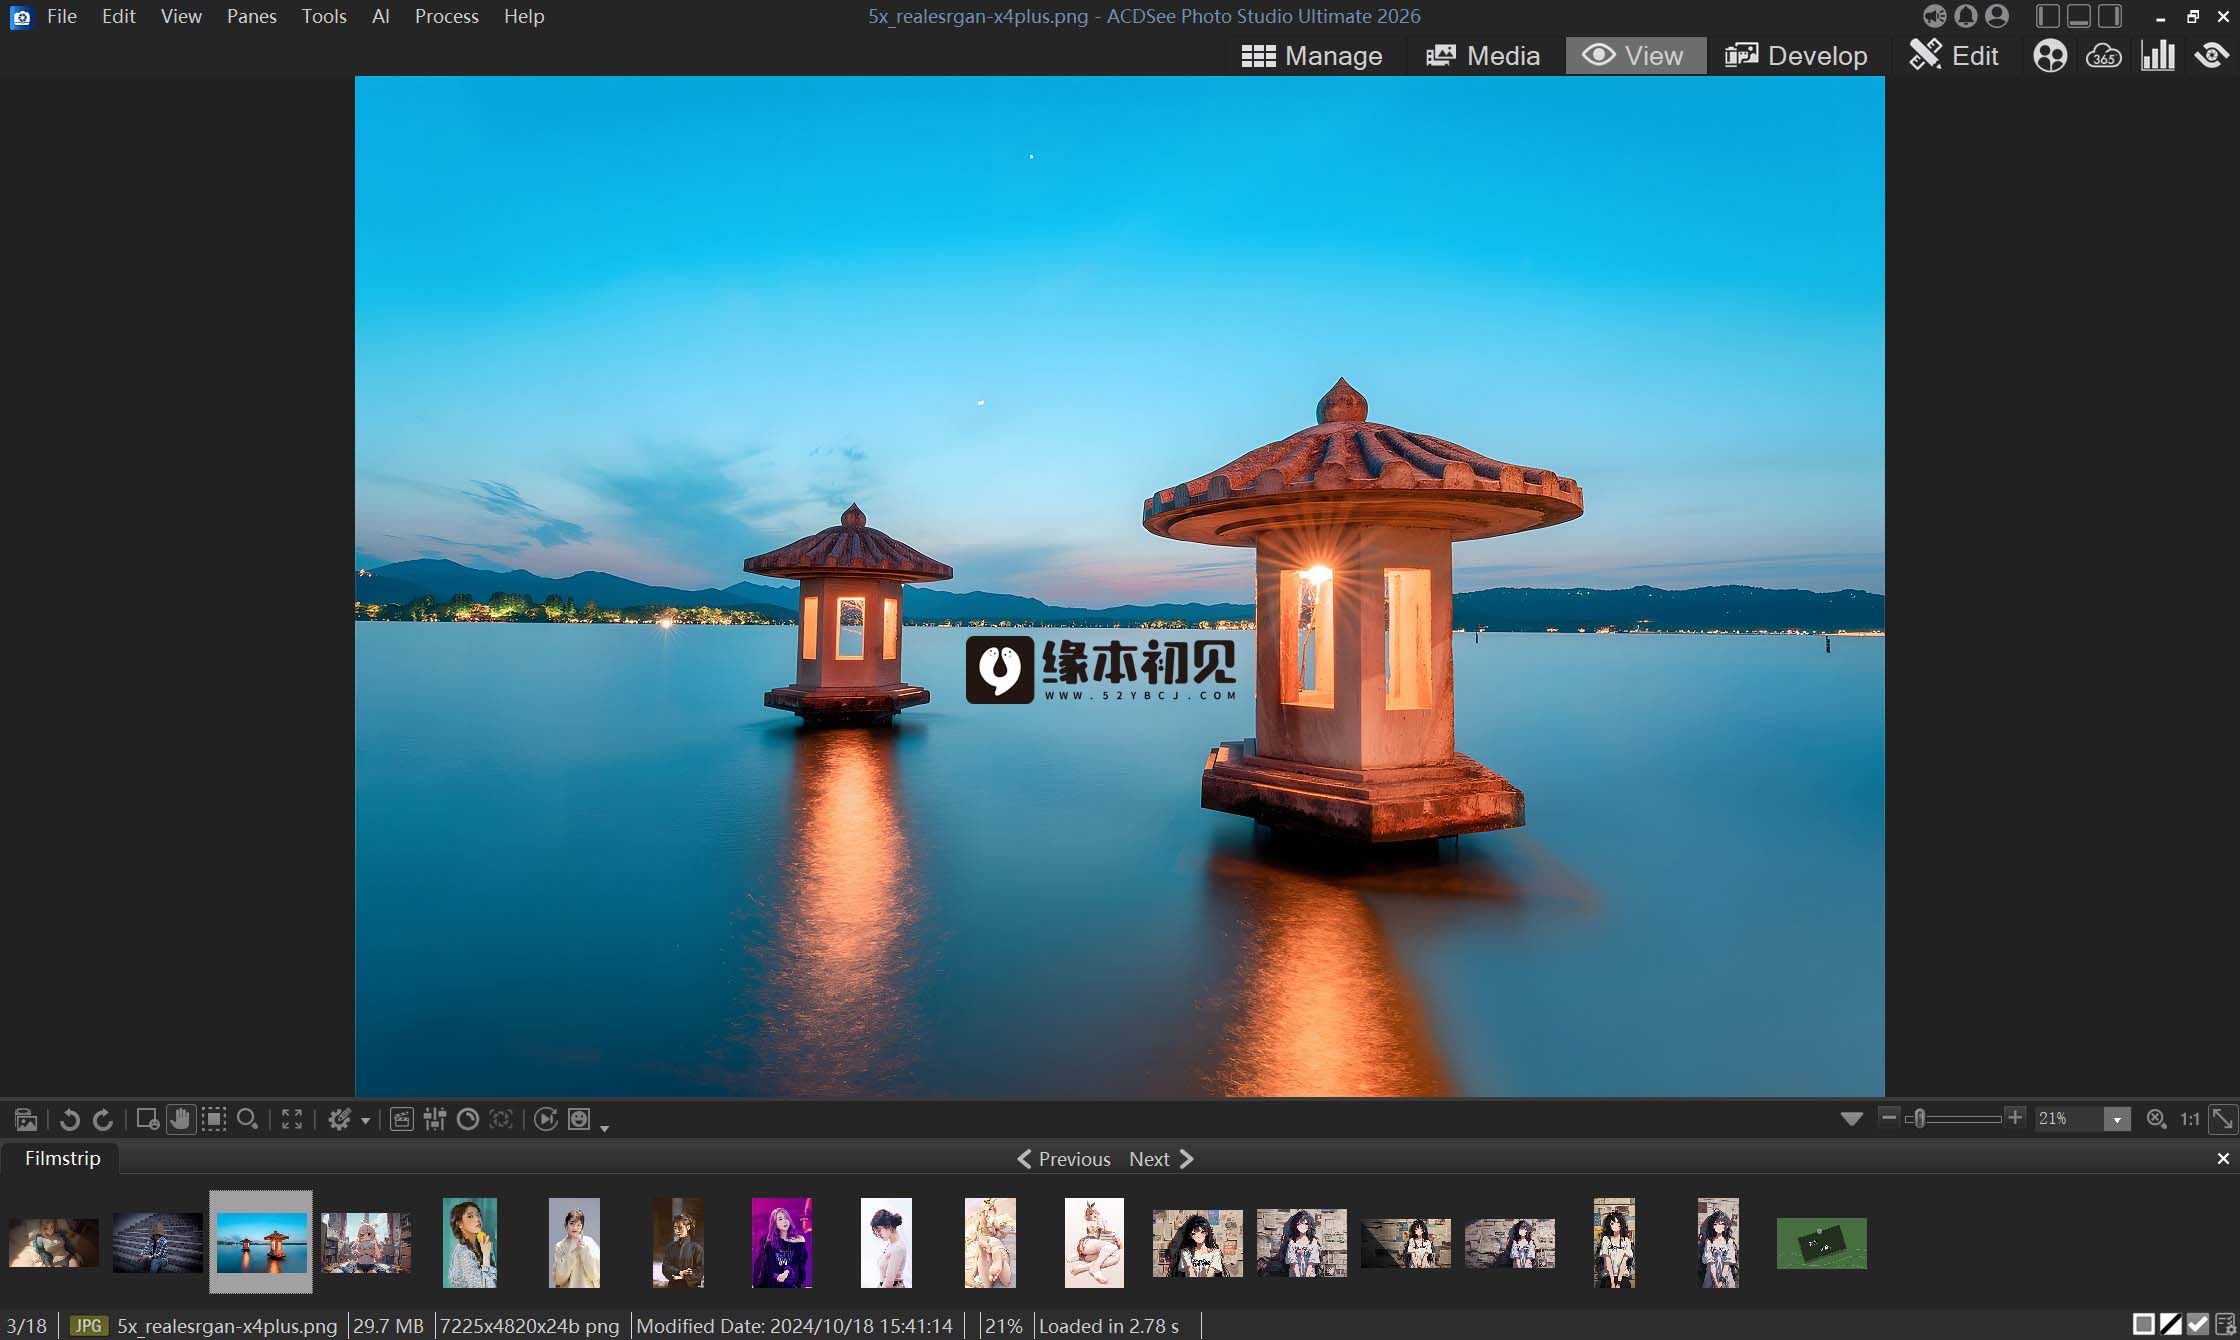Go to the Previous image
2240x1340 pixels.
1063,1159
